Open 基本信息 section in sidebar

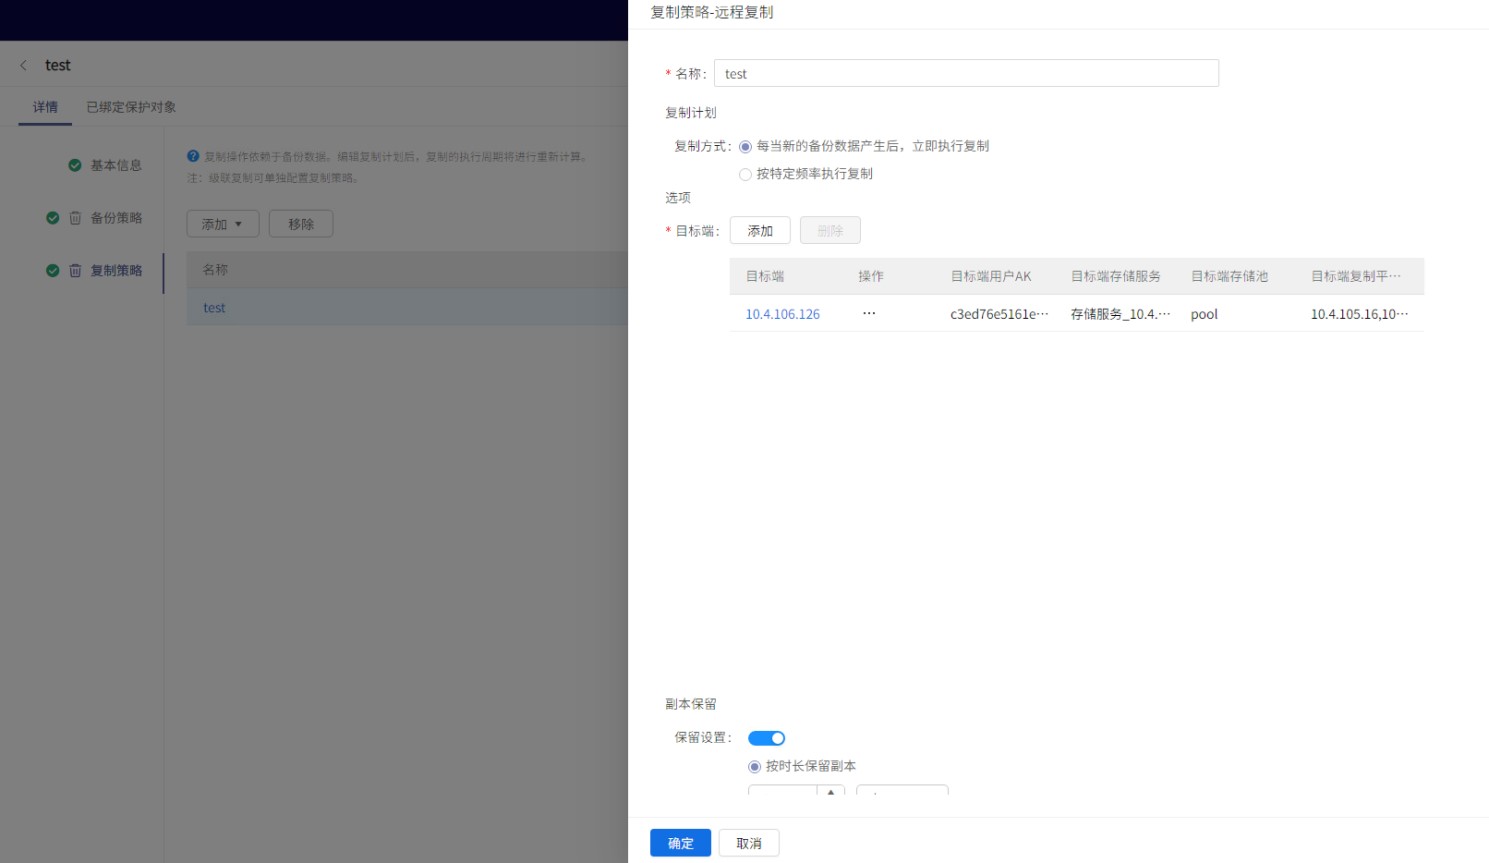[116, 165]
